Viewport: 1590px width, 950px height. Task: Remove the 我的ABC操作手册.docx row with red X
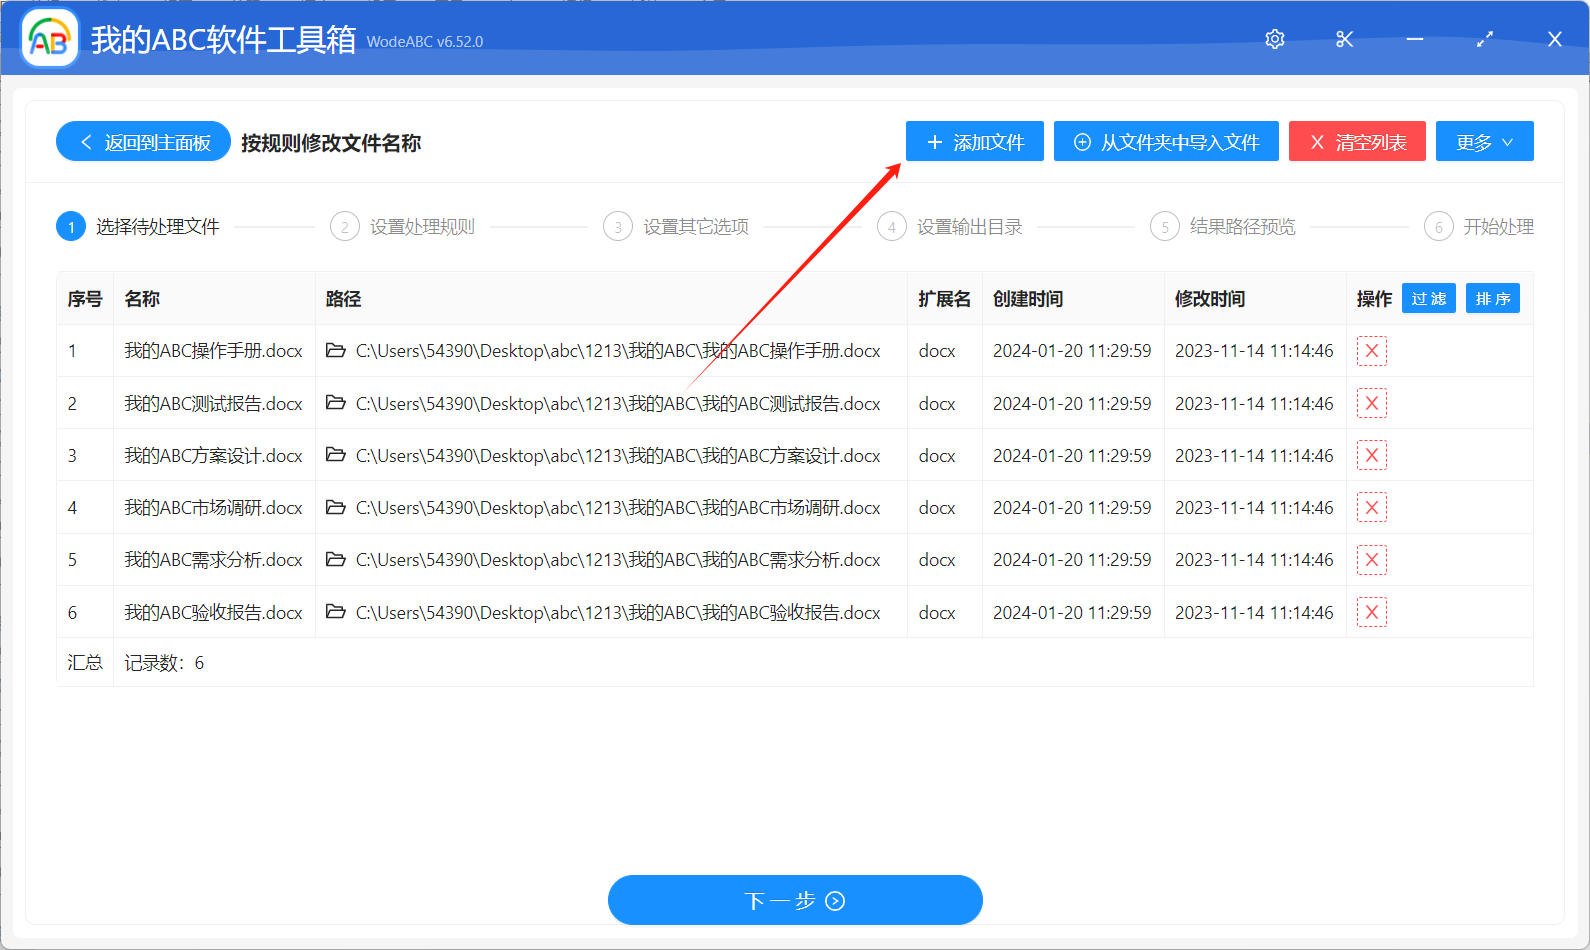point(1371,351)
